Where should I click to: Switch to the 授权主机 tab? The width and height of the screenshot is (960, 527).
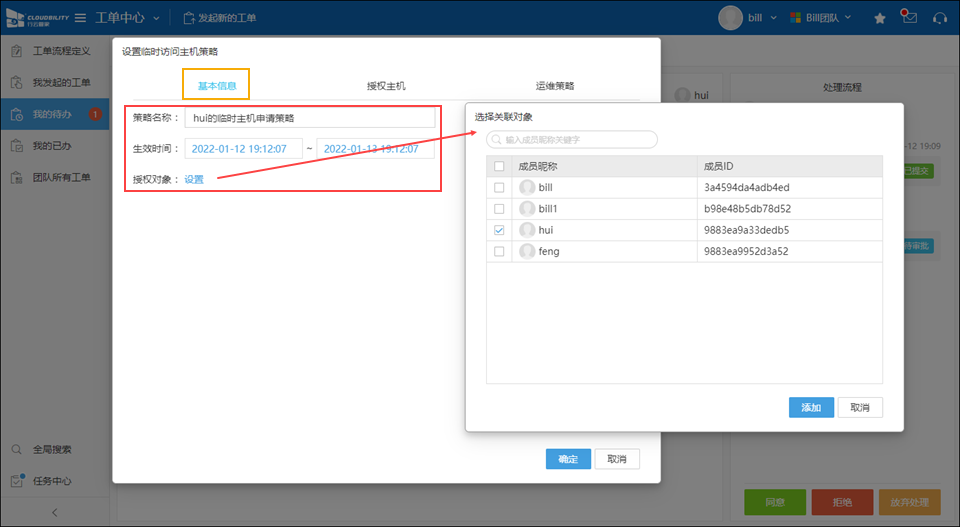tap(386, 86)
